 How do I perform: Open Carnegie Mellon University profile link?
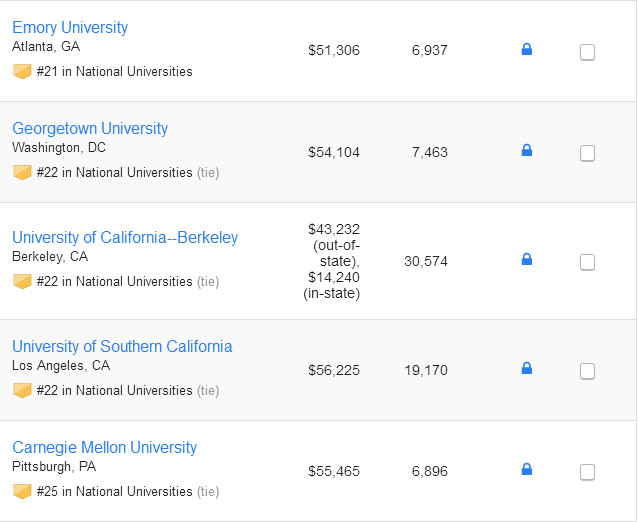click(x=104, y=447)
